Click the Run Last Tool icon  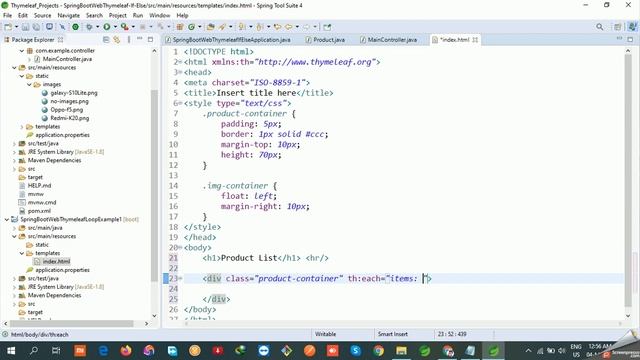[x=124, y=27]
